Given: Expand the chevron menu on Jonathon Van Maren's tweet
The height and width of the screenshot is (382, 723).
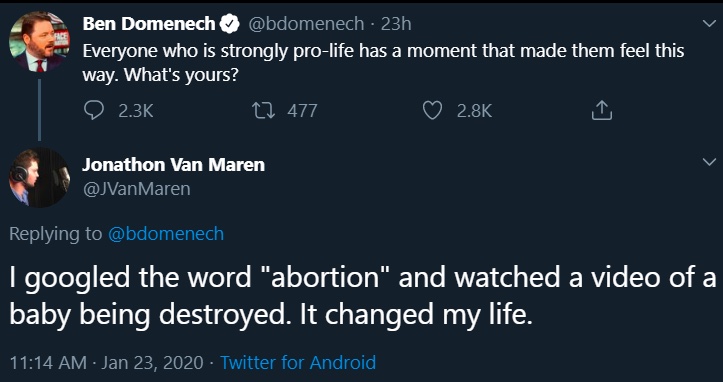Looking at the screenshot, I should tap(709, 161).
